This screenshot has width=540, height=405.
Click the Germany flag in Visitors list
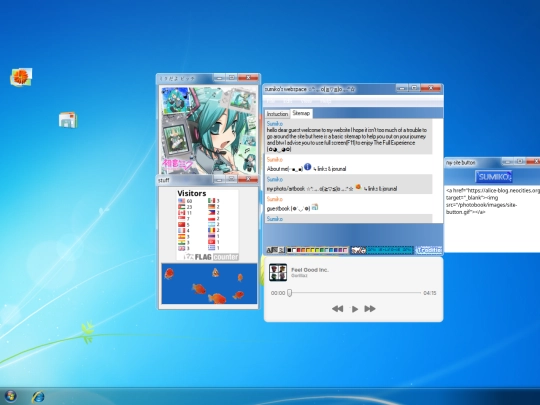point(211,207)
